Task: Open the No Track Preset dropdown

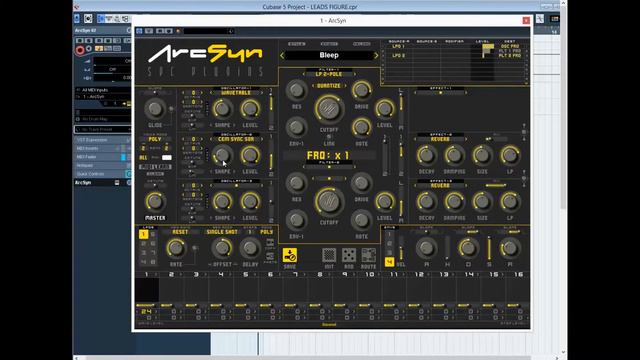Action: pos(102,129)
